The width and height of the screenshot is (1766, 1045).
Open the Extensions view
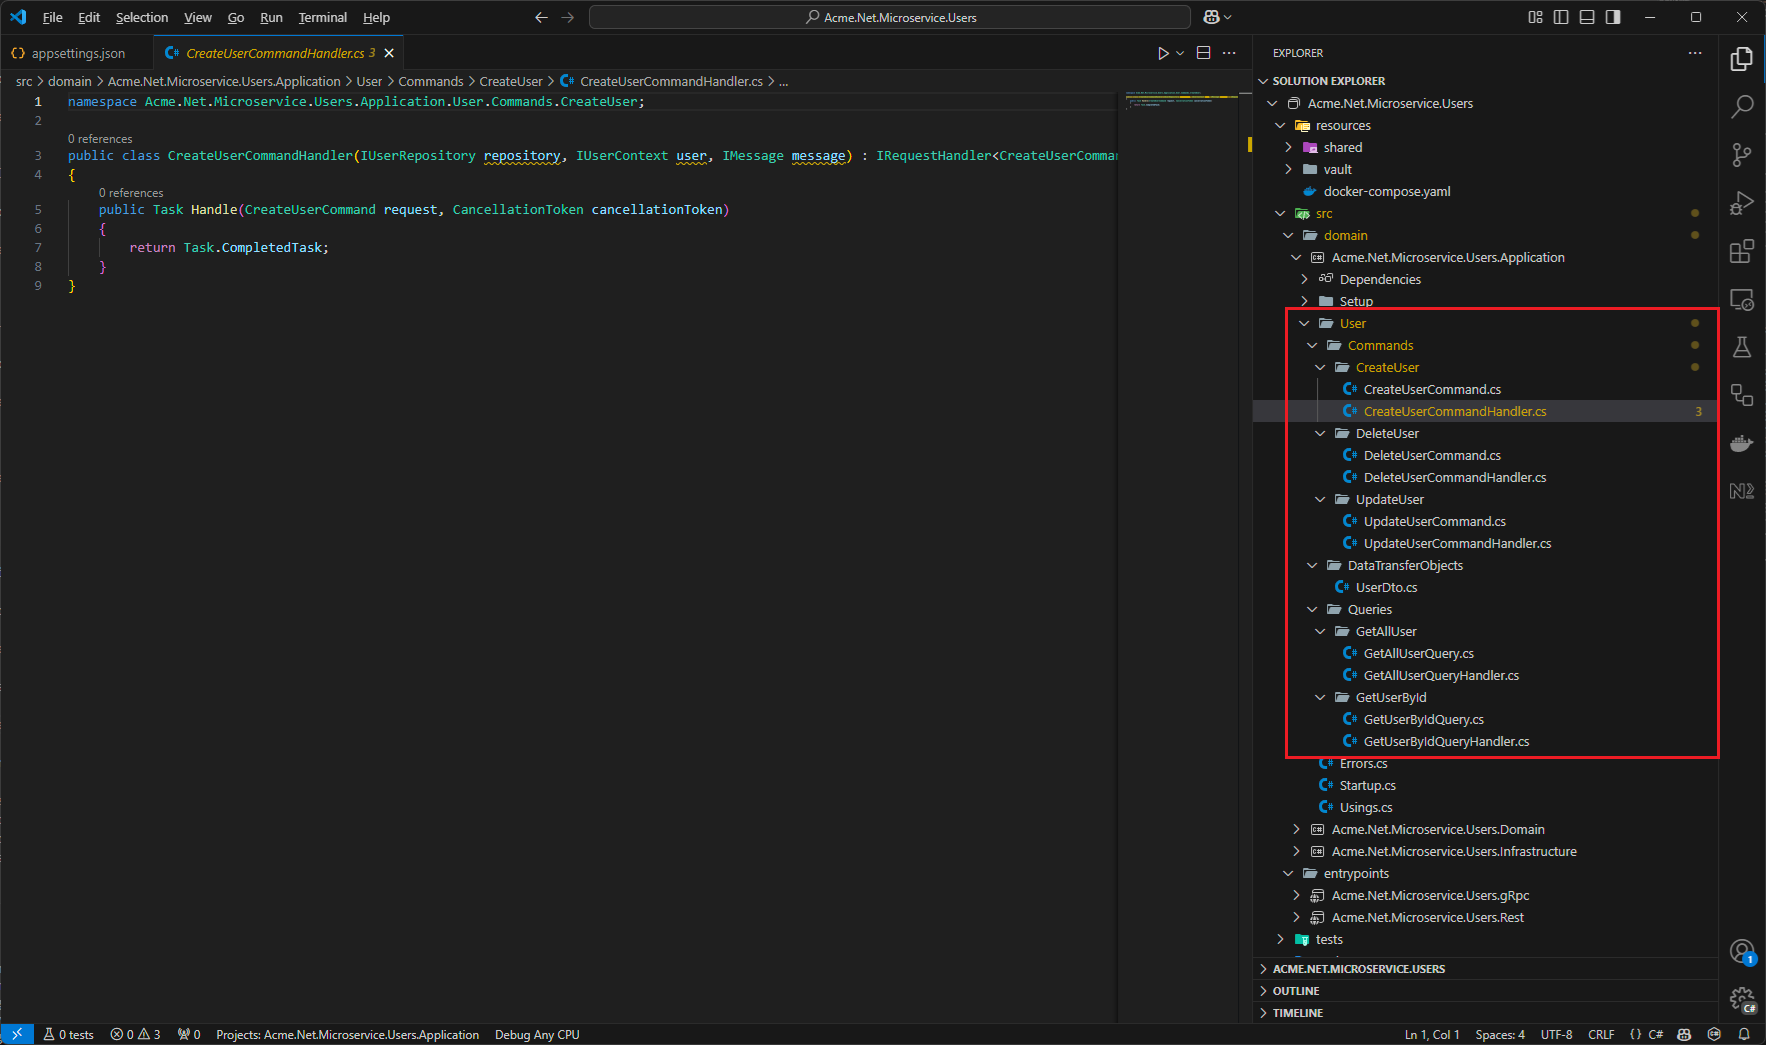pyautogui.click(x=1741, y=251)
